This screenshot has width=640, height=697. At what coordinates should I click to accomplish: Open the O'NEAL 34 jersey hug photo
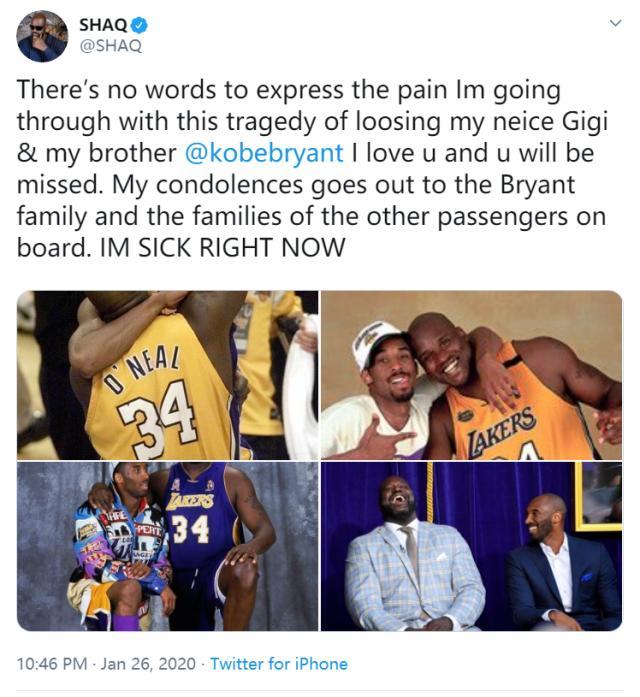tap(167, 375)
